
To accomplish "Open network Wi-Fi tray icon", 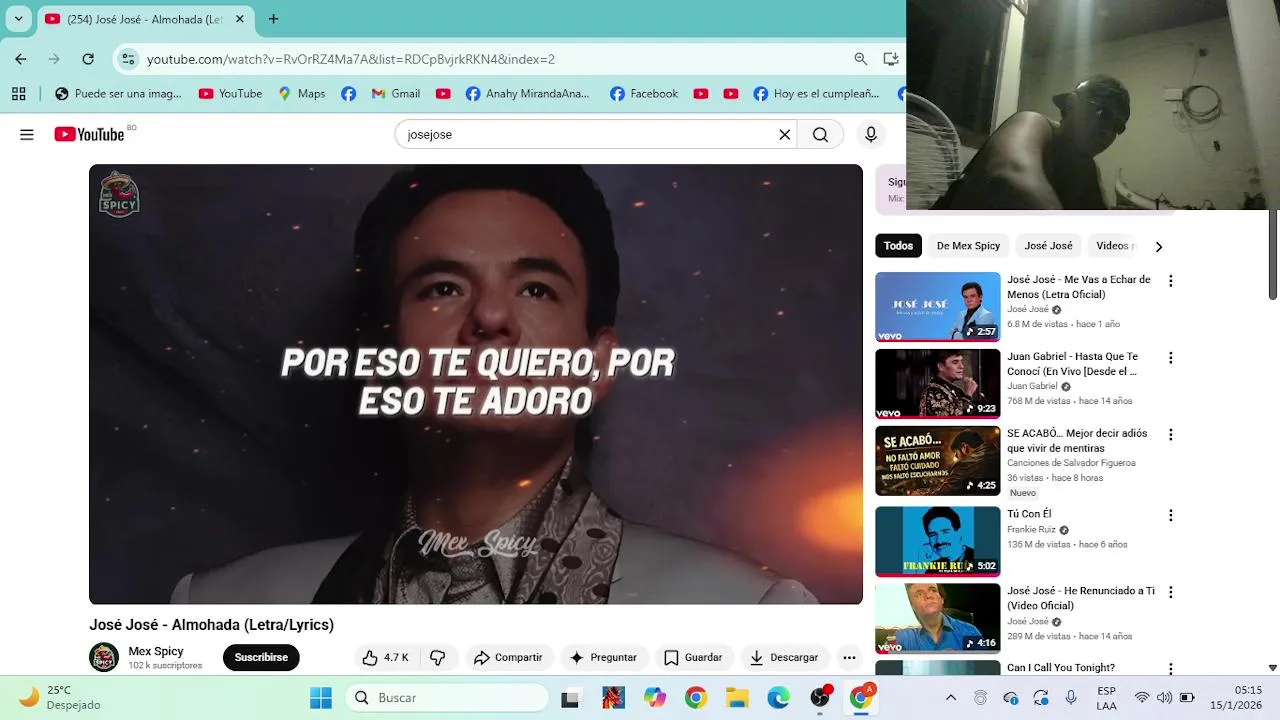I will (x=1142, y=697).
